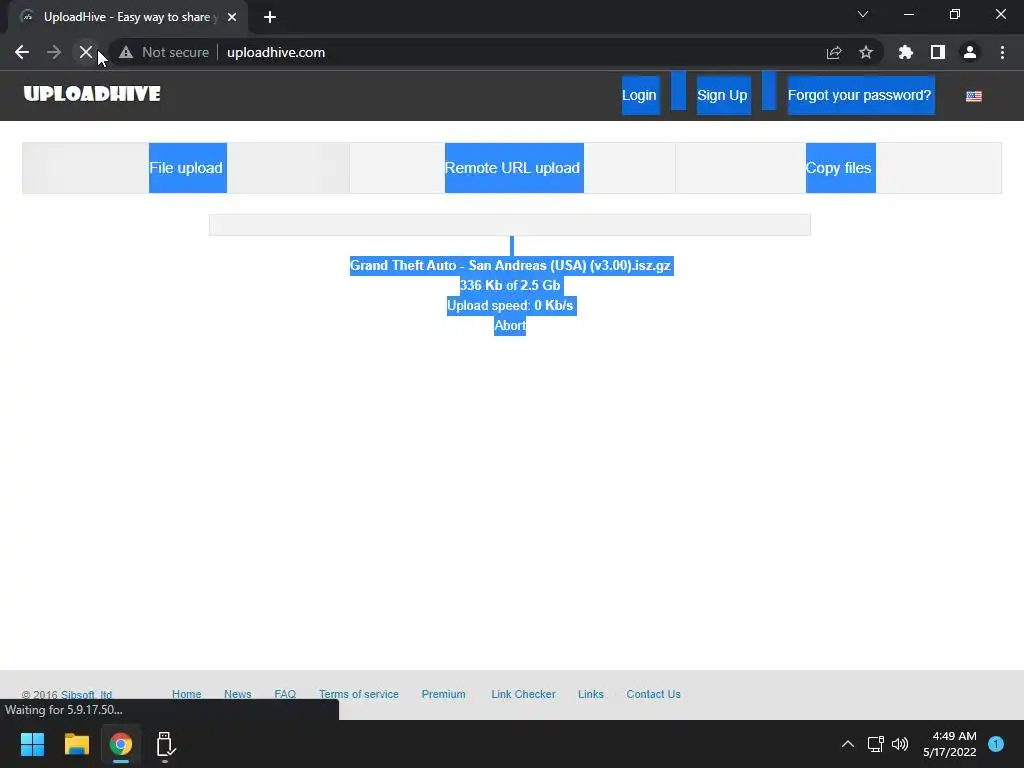Stop loading the page
Screen dimensions: 1024x768
point(86,52)
